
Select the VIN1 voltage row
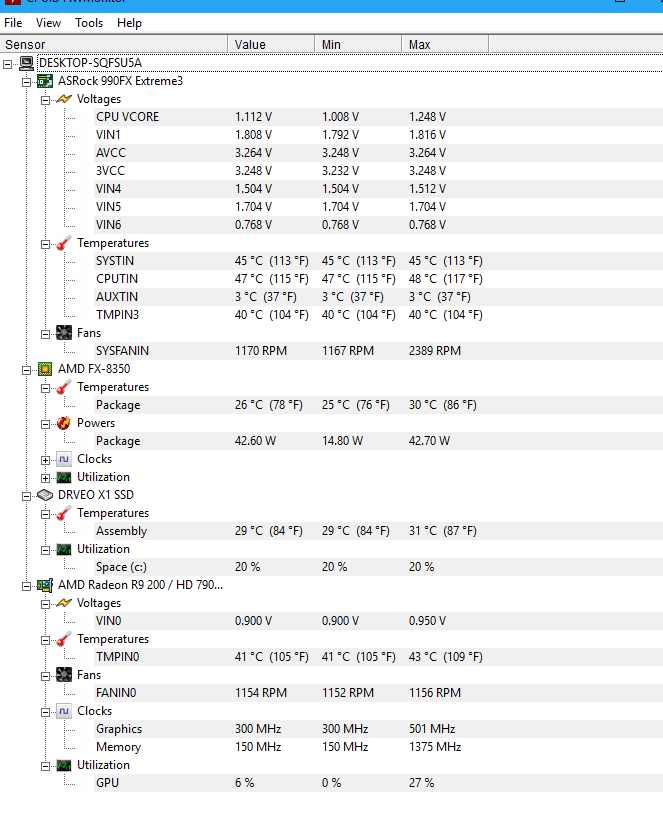coord(378,135)
